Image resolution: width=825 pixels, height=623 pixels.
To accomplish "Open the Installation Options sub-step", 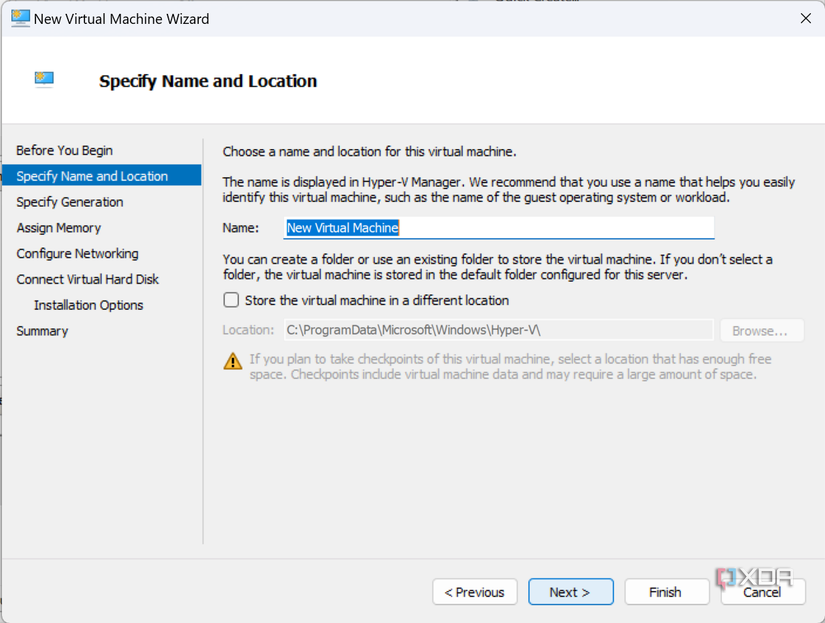I will pos(88,305).
